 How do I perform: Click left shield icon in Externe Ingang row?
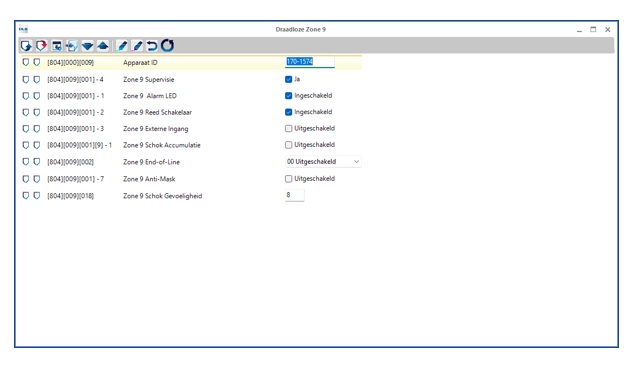pos(25,129)
